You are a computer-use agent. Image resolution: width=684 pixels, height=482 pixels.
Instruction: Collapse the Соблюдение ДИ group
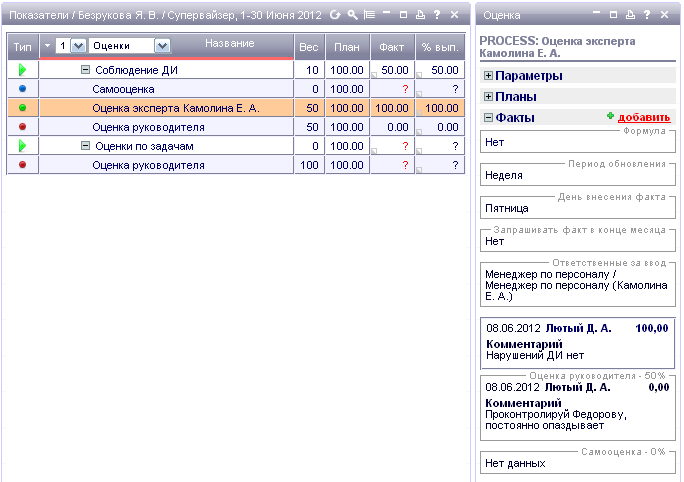pos(86,70)
